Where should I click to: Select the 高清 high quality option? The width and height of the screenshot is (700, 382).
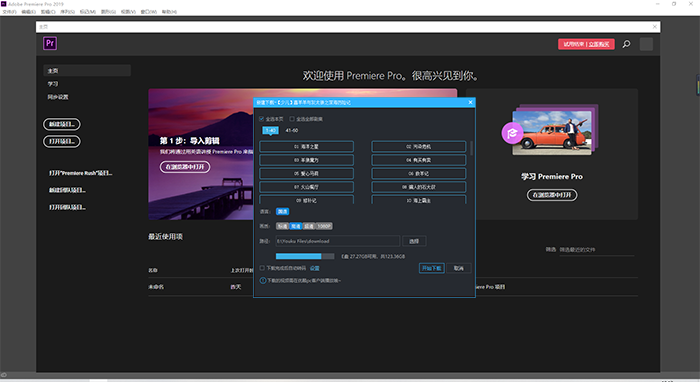[296, 226]
